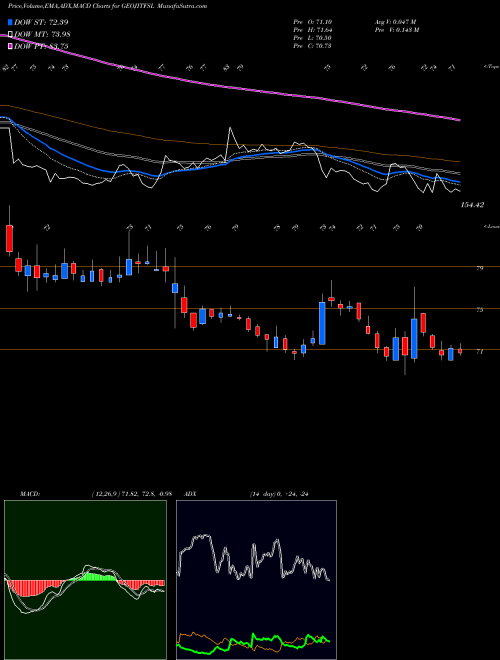The height and width of the screenshot is (660, 500).
Task: Click the 'Pre H: 71.64' value
Action: (x=313, y=30)
